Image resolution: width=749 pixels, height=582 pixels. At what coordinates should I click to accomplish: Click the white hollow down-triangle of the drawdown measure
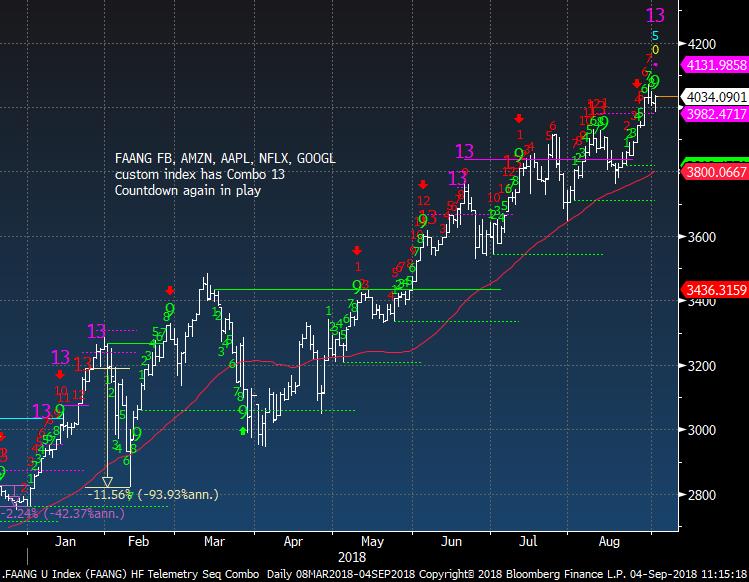(107, 481)
